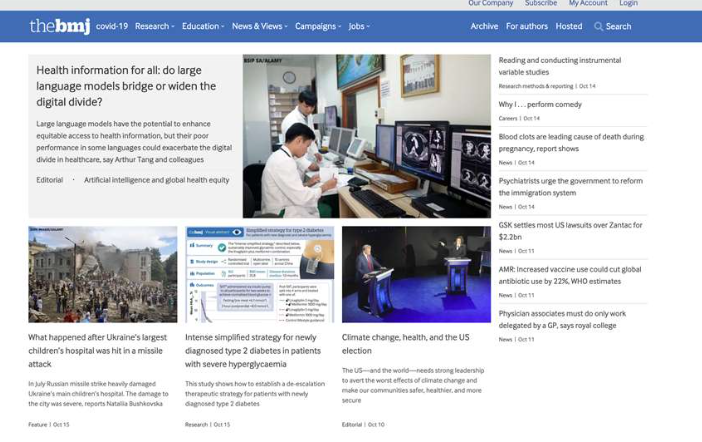Open My Account

(x=588, y=3)
